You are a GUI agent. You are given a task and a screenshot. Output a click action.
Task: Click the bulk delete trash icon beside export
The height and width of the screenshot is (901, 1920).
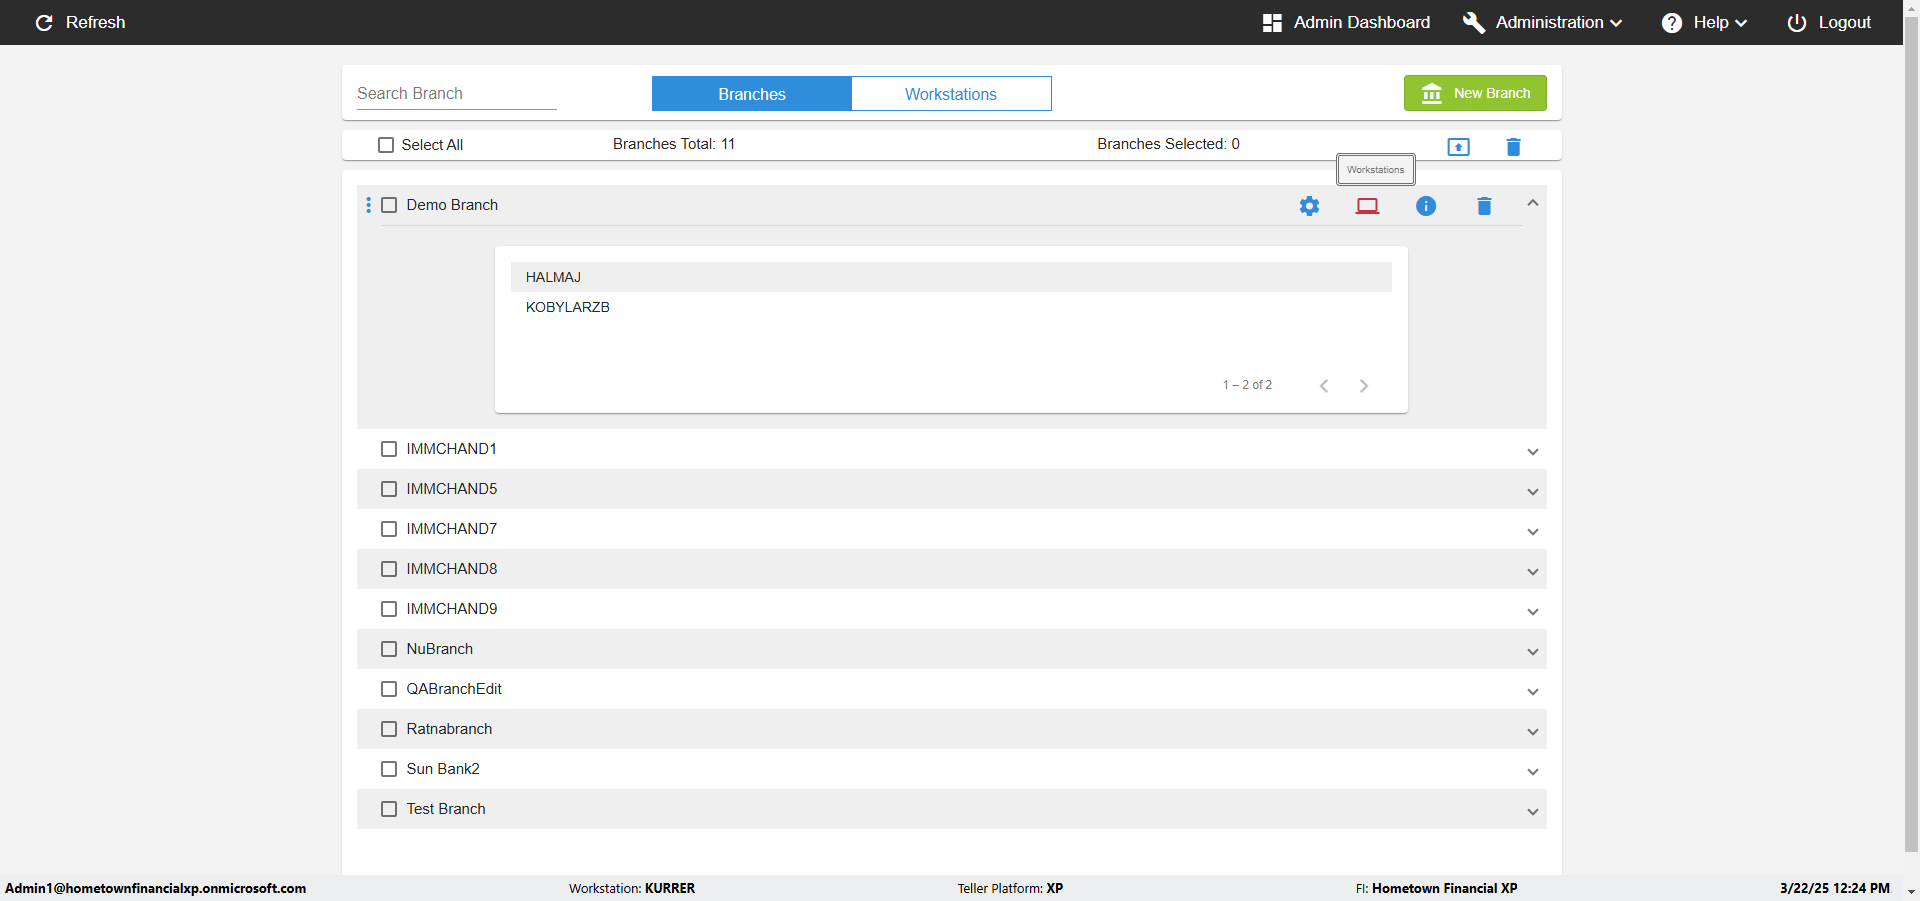[x=1514, y=147]
